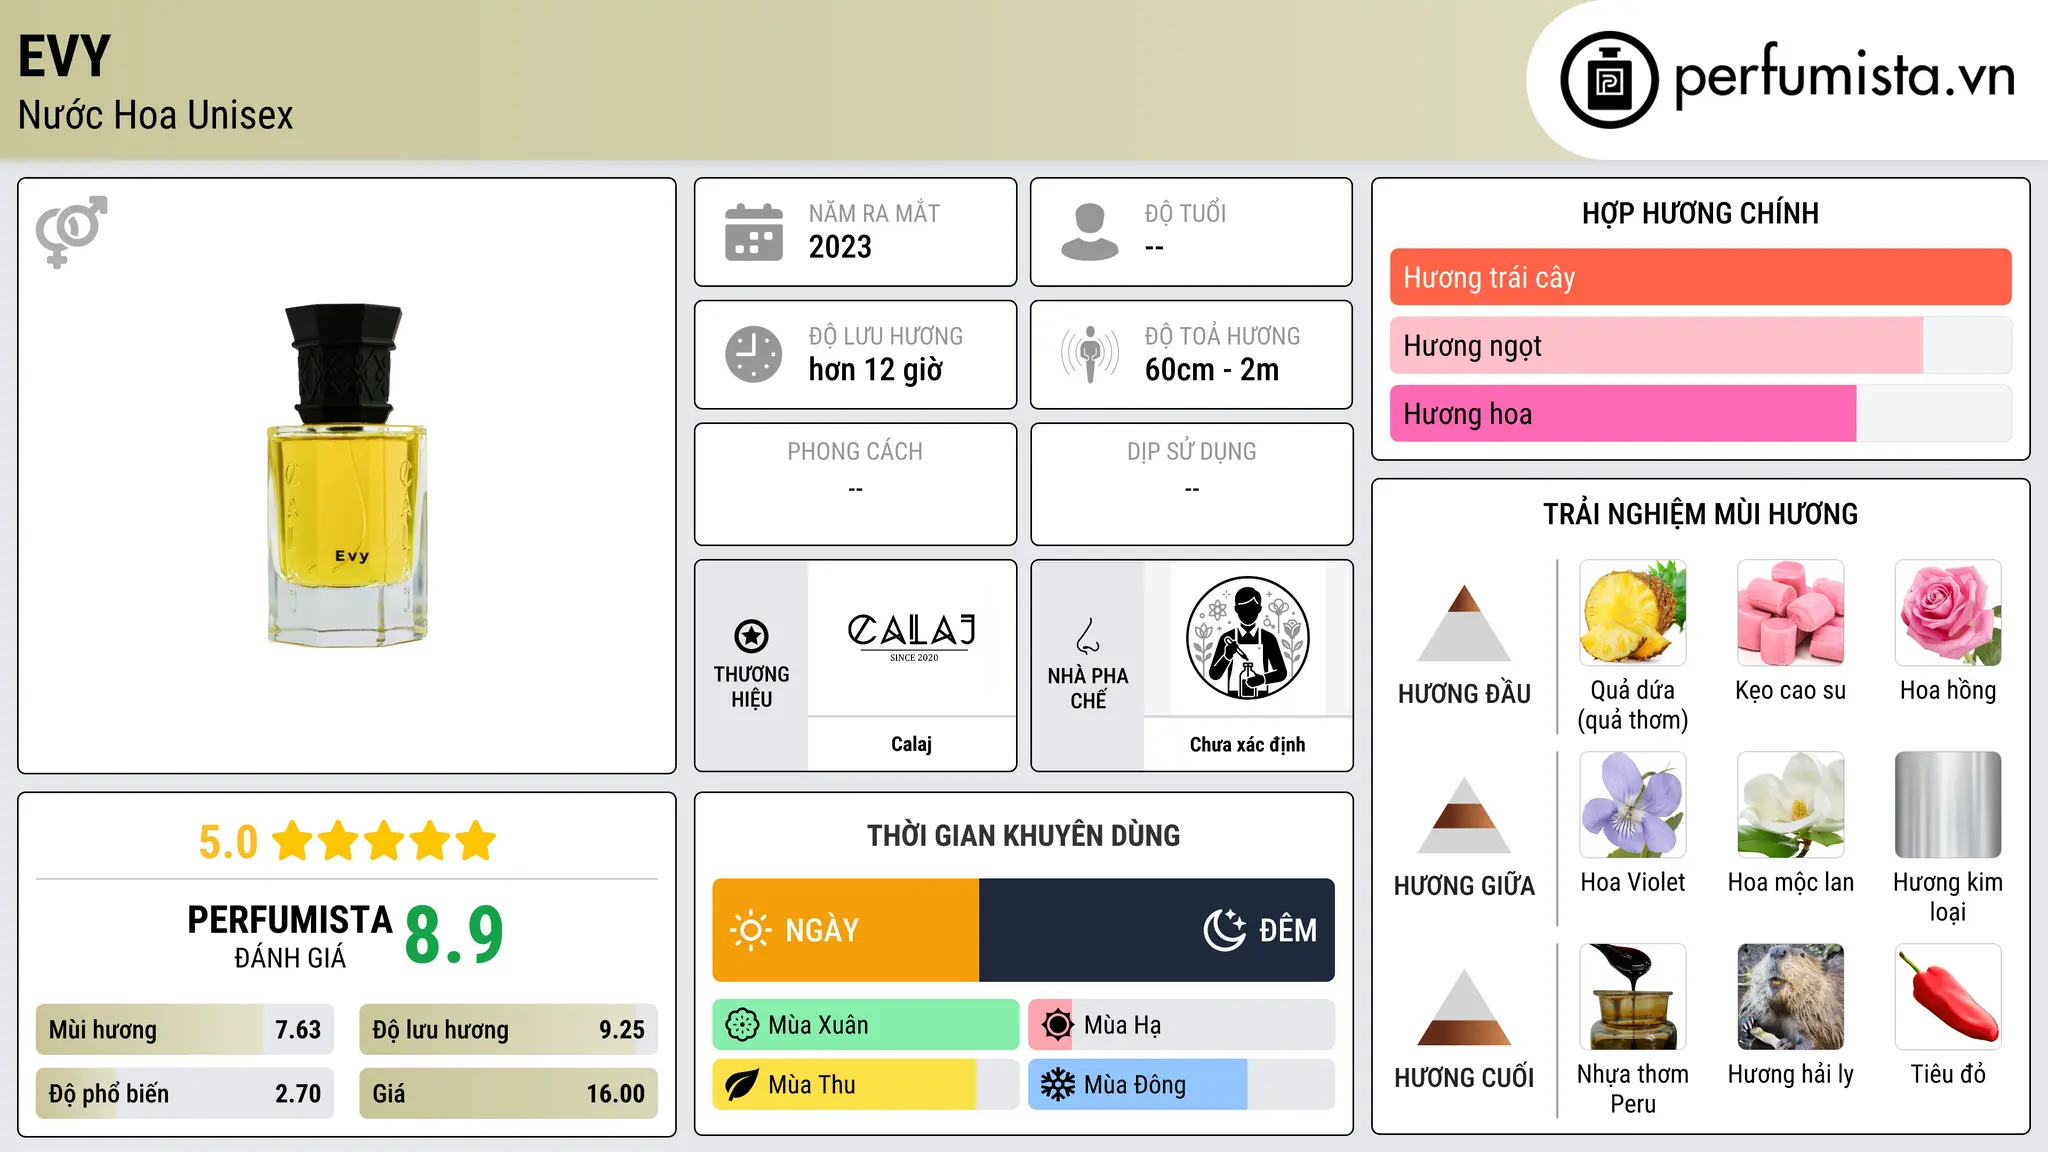Click the Giá score 16.00

[x=616, y=1094]
